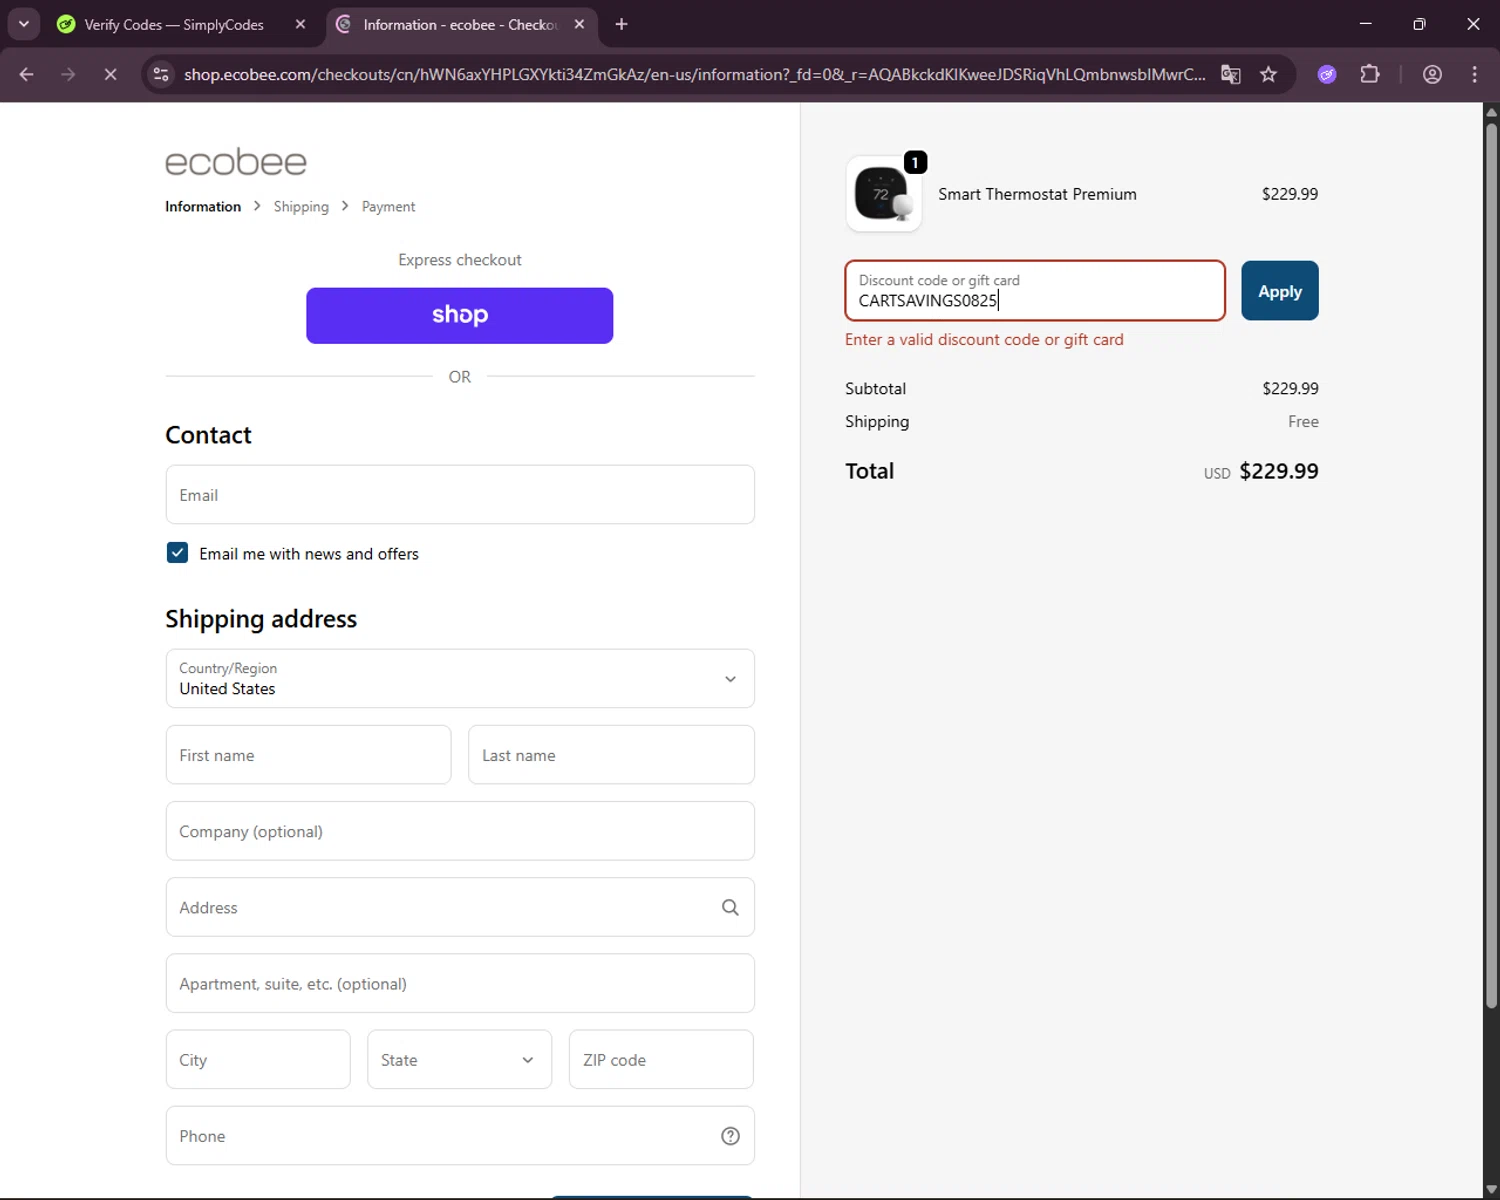Click the Total "$229.99" amount
Screen dimensions: 1500x1200
coord(1279,471)
